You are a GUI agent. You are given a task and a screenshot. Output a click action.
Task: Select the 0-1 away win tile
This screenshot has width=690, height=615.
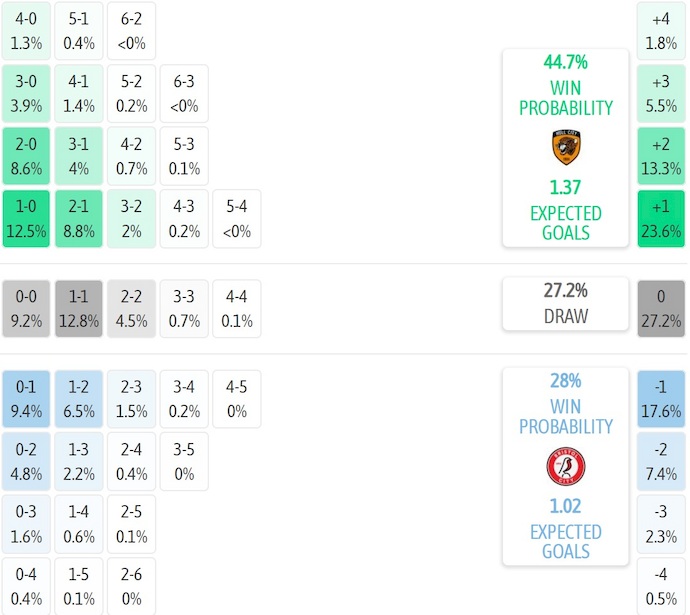point(26,399)
